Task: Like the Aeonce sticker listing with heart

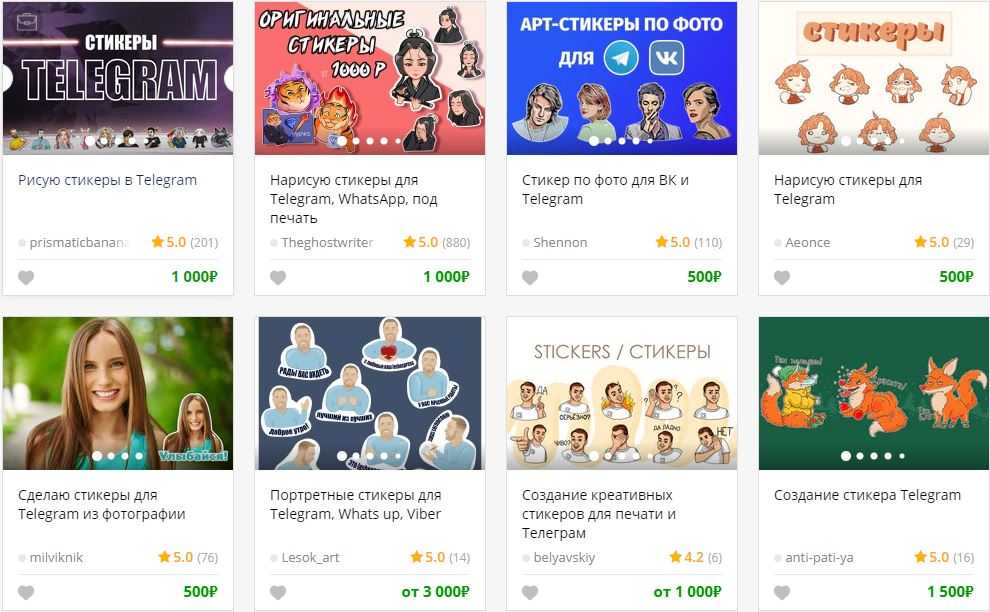Action: pos(782,277)
